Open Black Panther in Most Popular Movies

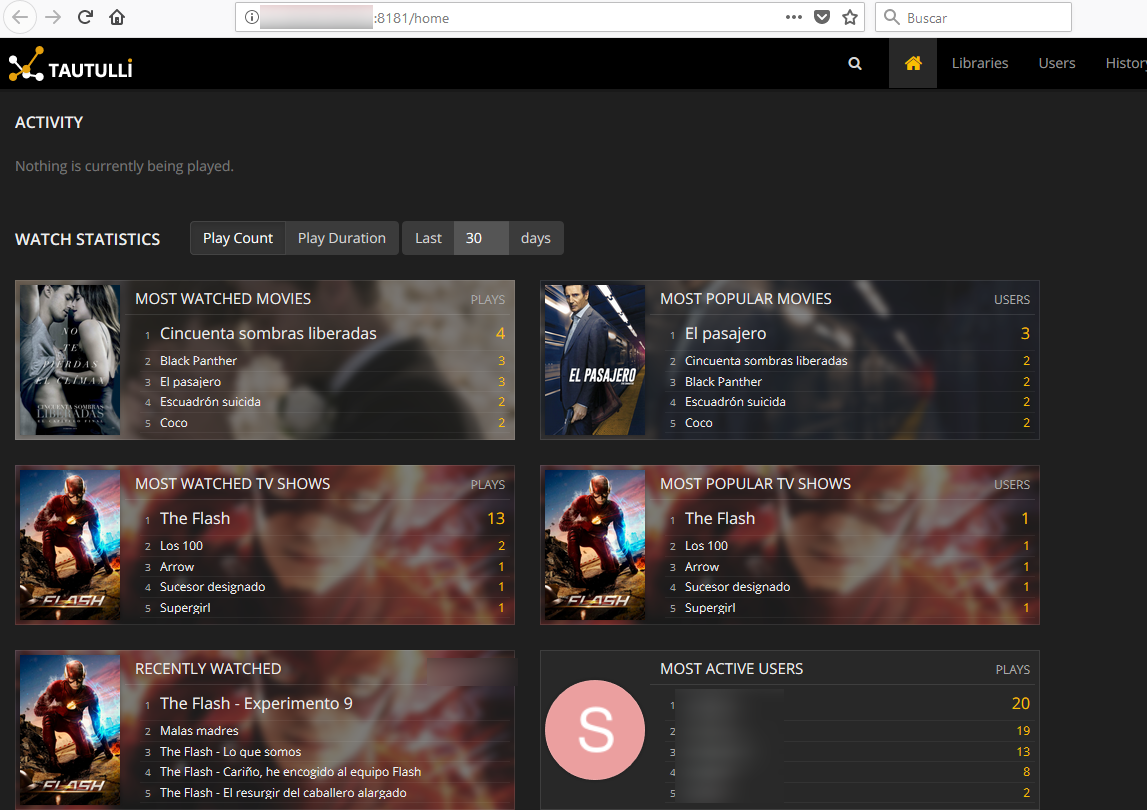pos(723,382)
